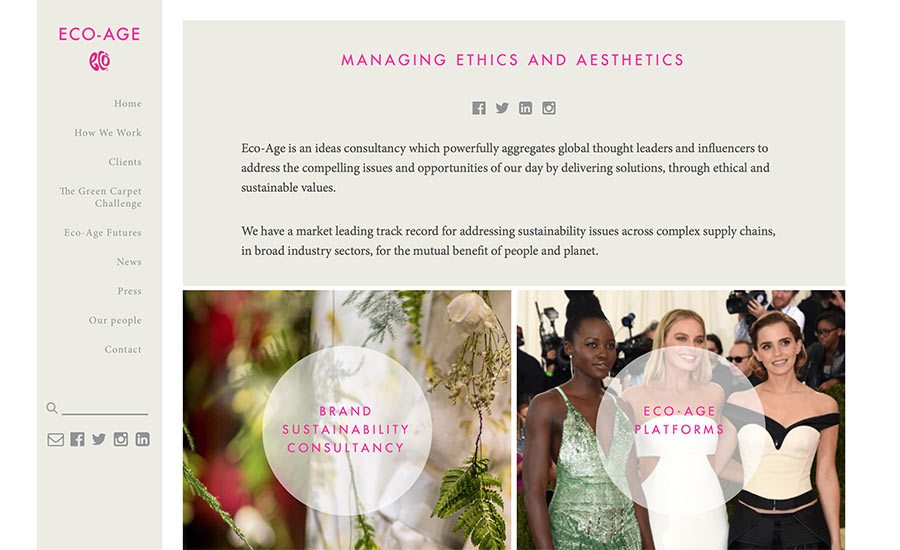Click the Facebook icon below the heading
The width and height of the screenshot is (900, 550).
[479, 108]
